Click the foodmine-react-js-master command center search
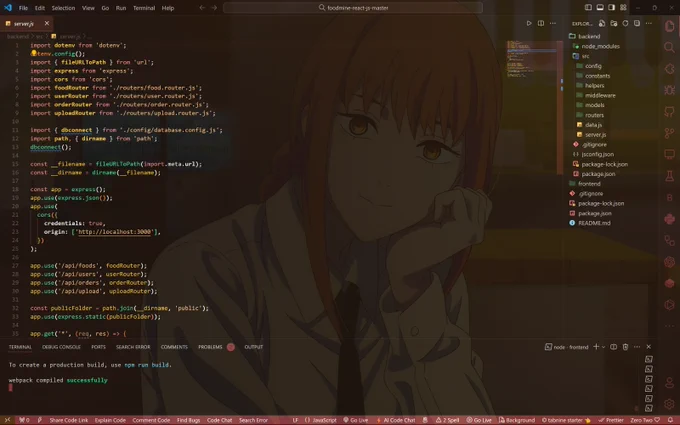This screenshot has width=680, height=425. pos(353,8)
